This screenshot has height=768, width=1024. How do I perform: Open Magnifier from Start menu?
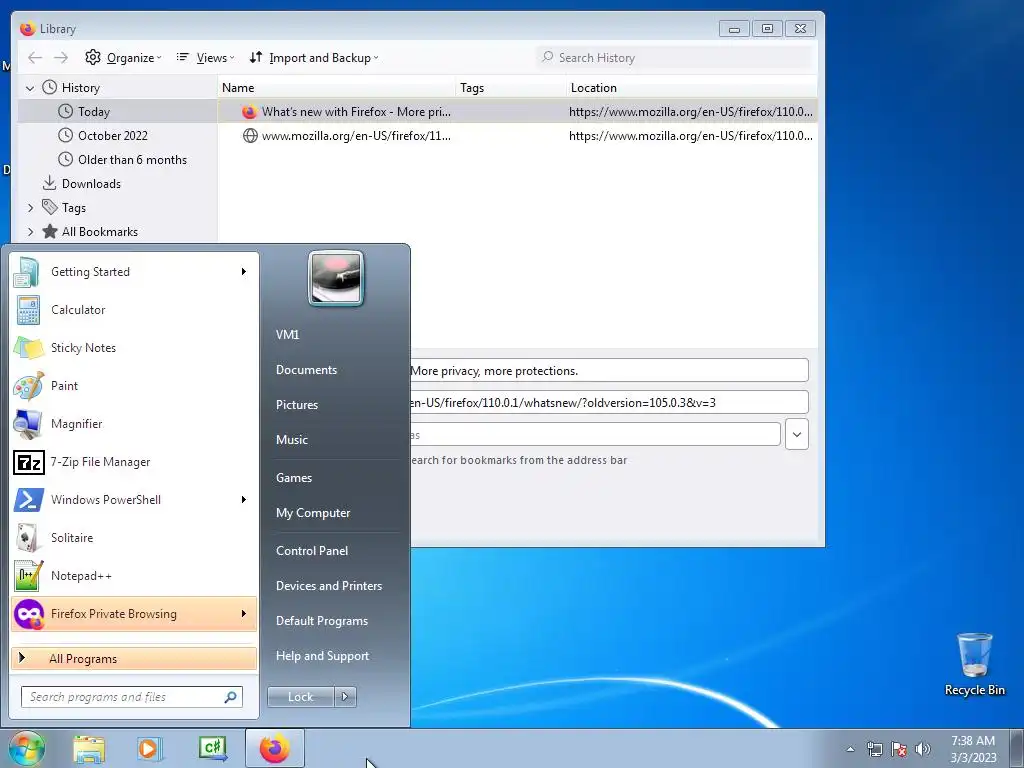tap(134, 423)
